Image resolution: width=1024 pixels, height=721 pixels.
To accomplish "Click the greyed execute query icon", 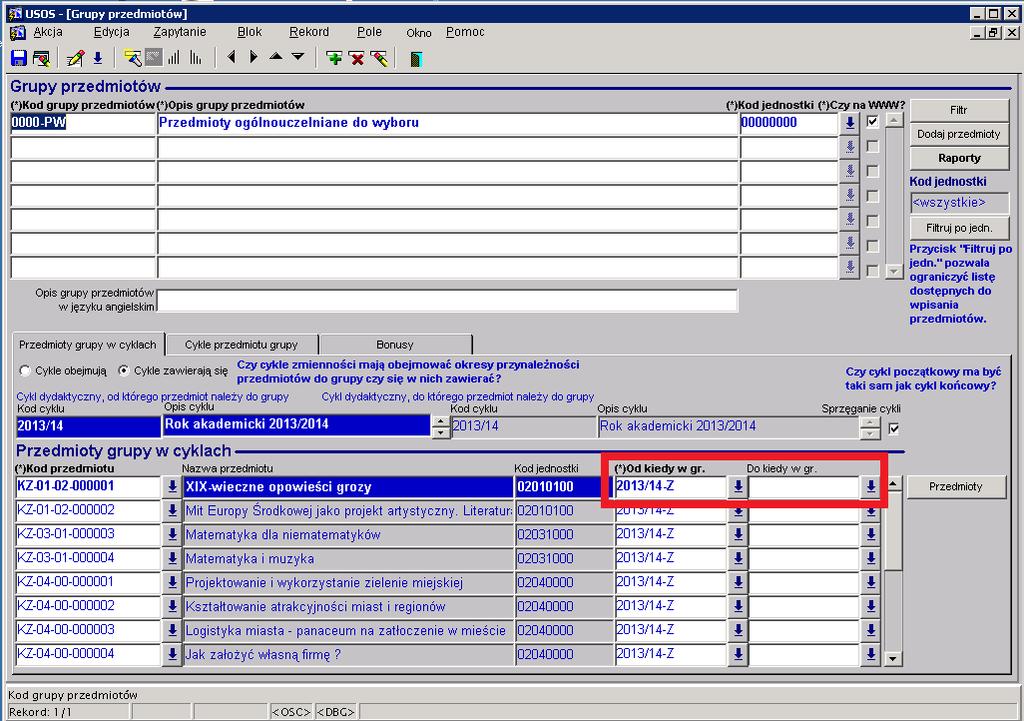I will 153,58.
